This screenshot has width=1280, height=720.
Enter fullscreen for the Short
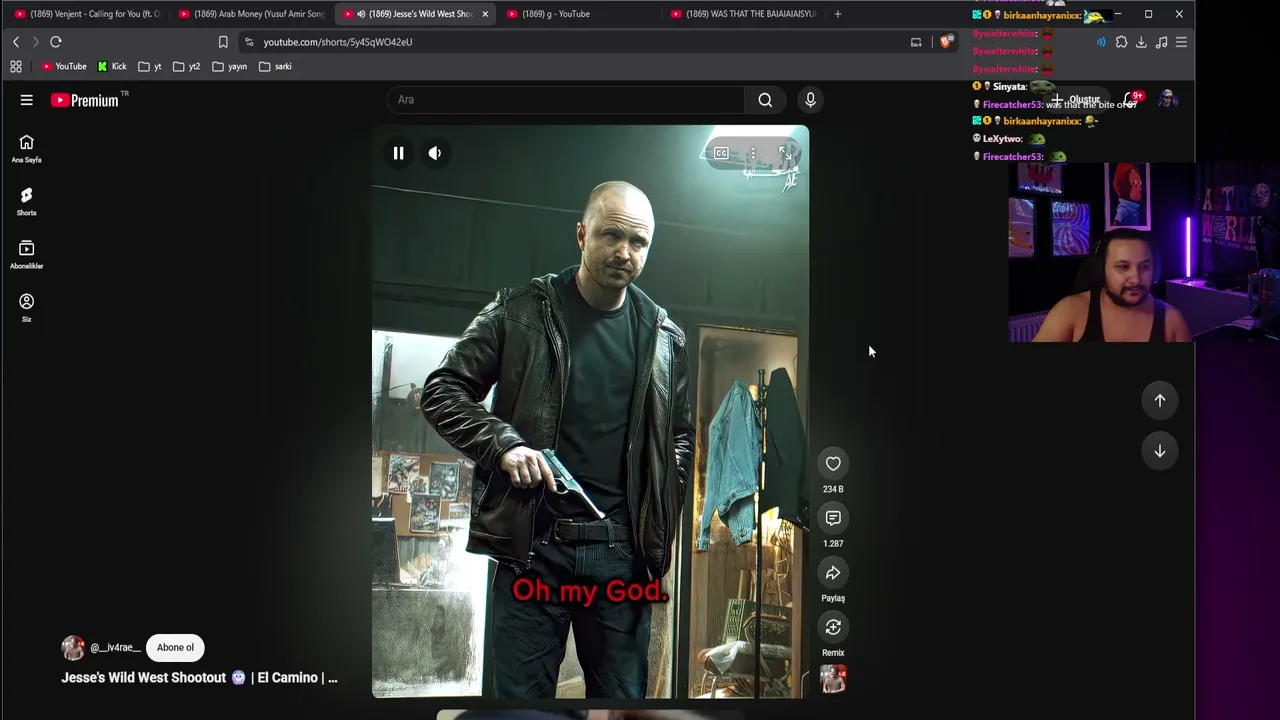coord(785,153)
